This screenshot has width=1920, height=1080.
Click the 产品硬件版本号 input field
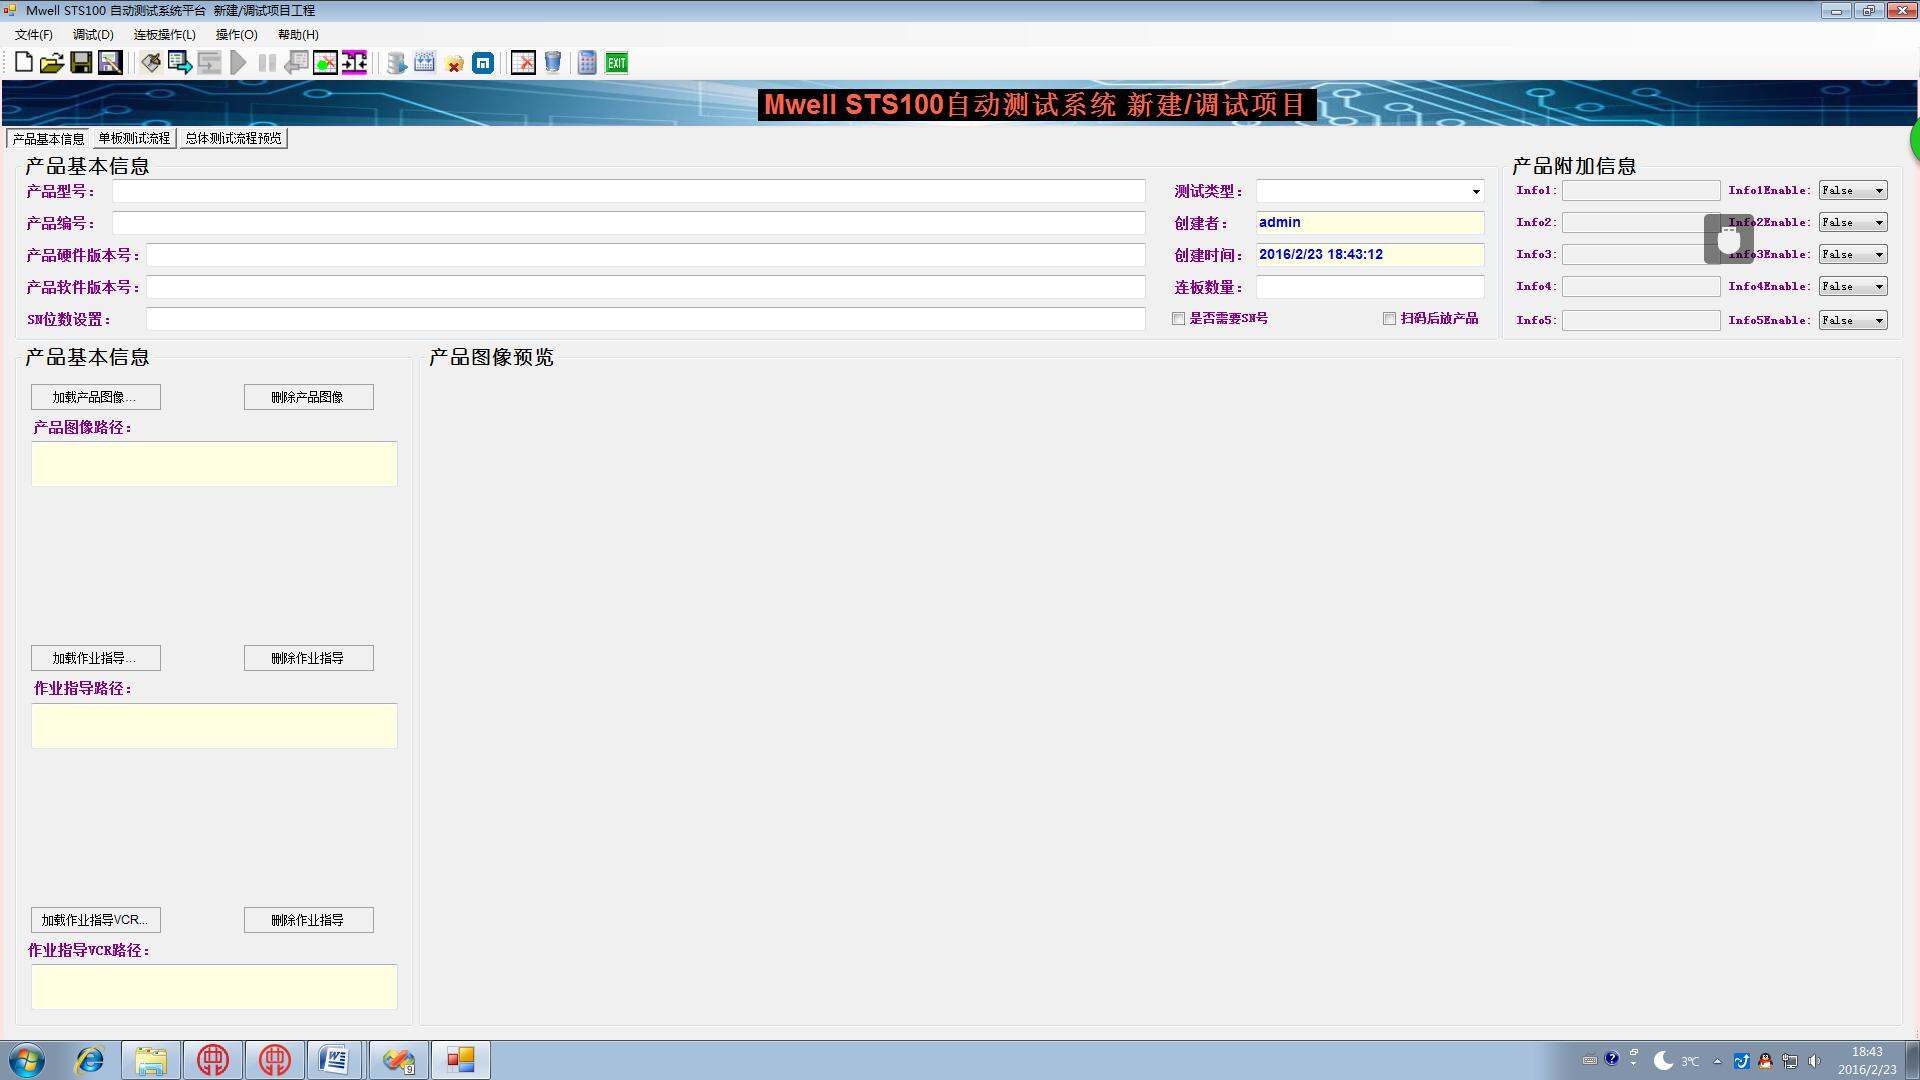(x=646, y=255)
